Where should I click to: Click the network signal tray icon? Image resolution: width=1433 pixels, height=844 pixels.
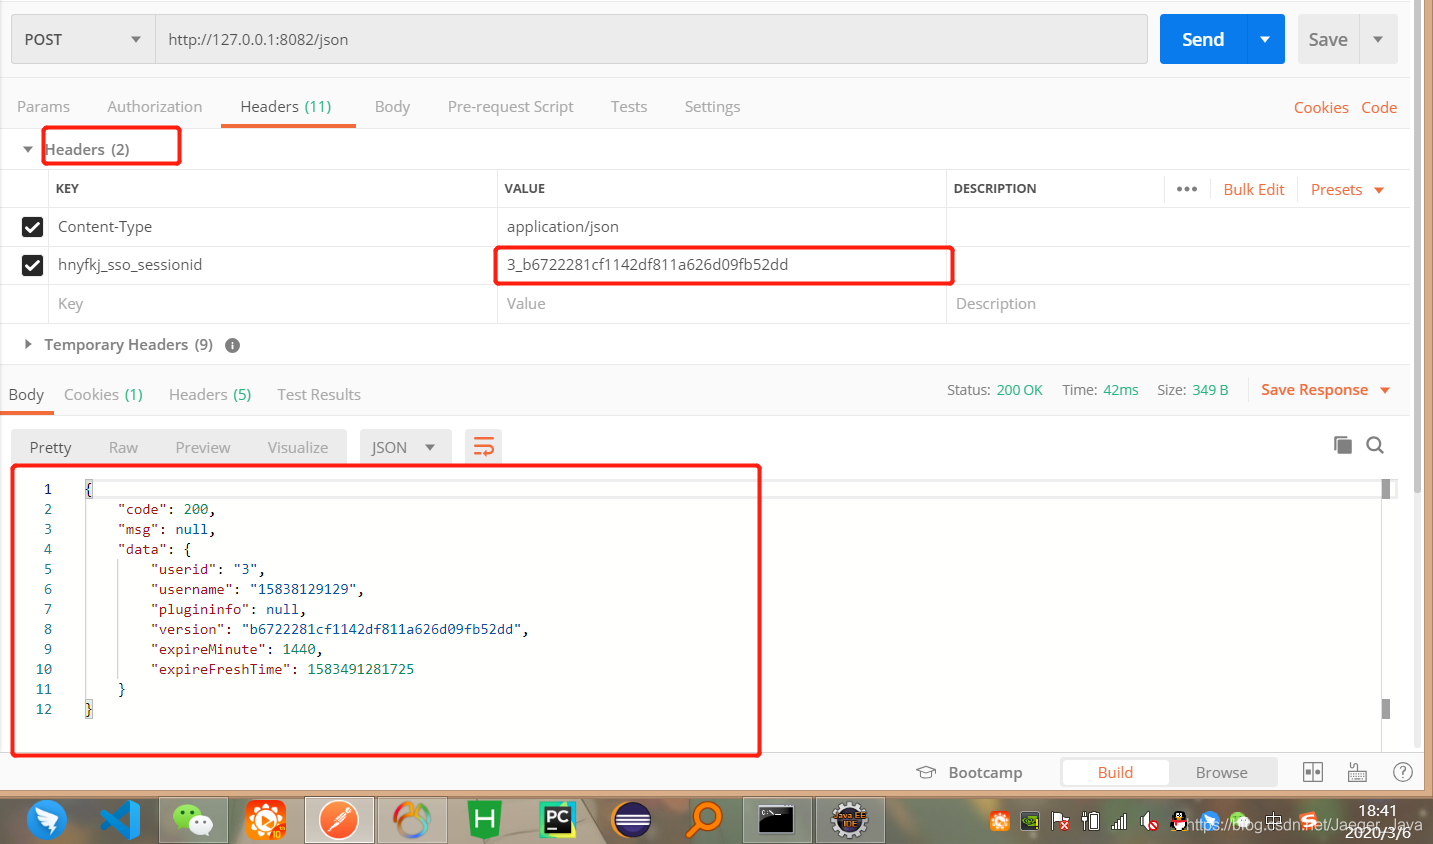point(1120,822)
